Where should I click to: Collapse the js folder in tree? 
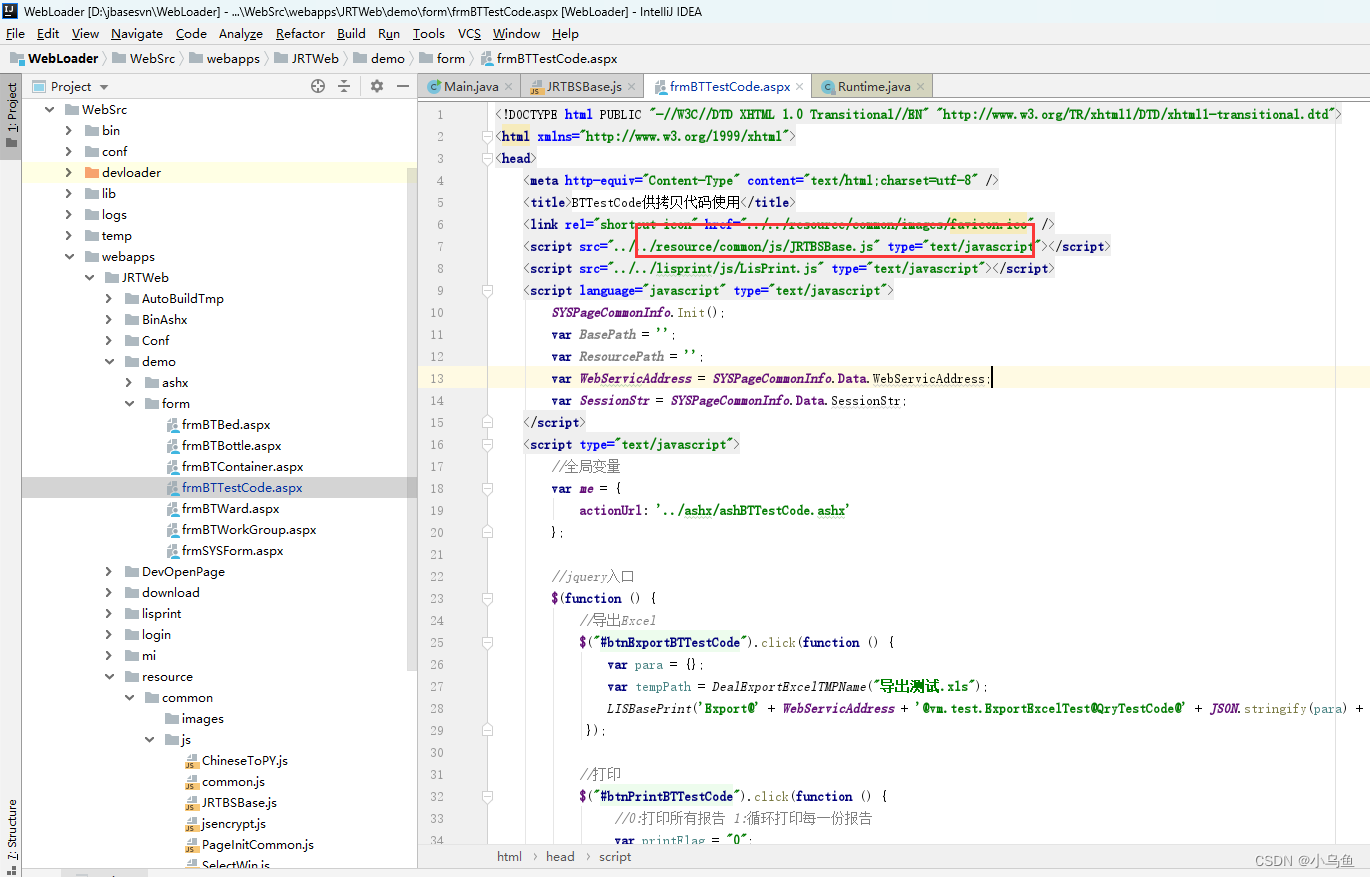148,739
